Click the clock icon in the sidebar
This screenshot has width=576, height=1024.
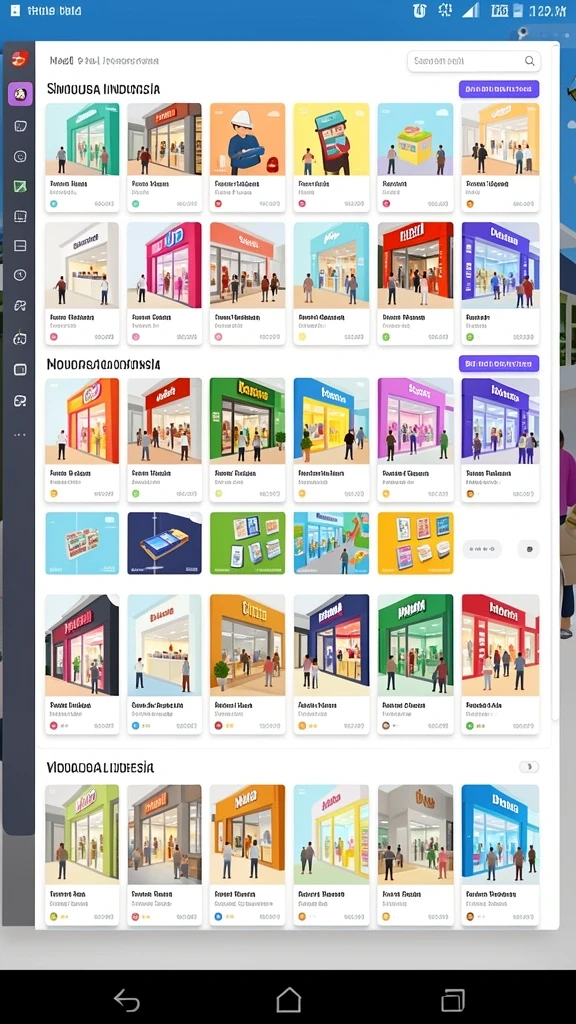[20, 275]
